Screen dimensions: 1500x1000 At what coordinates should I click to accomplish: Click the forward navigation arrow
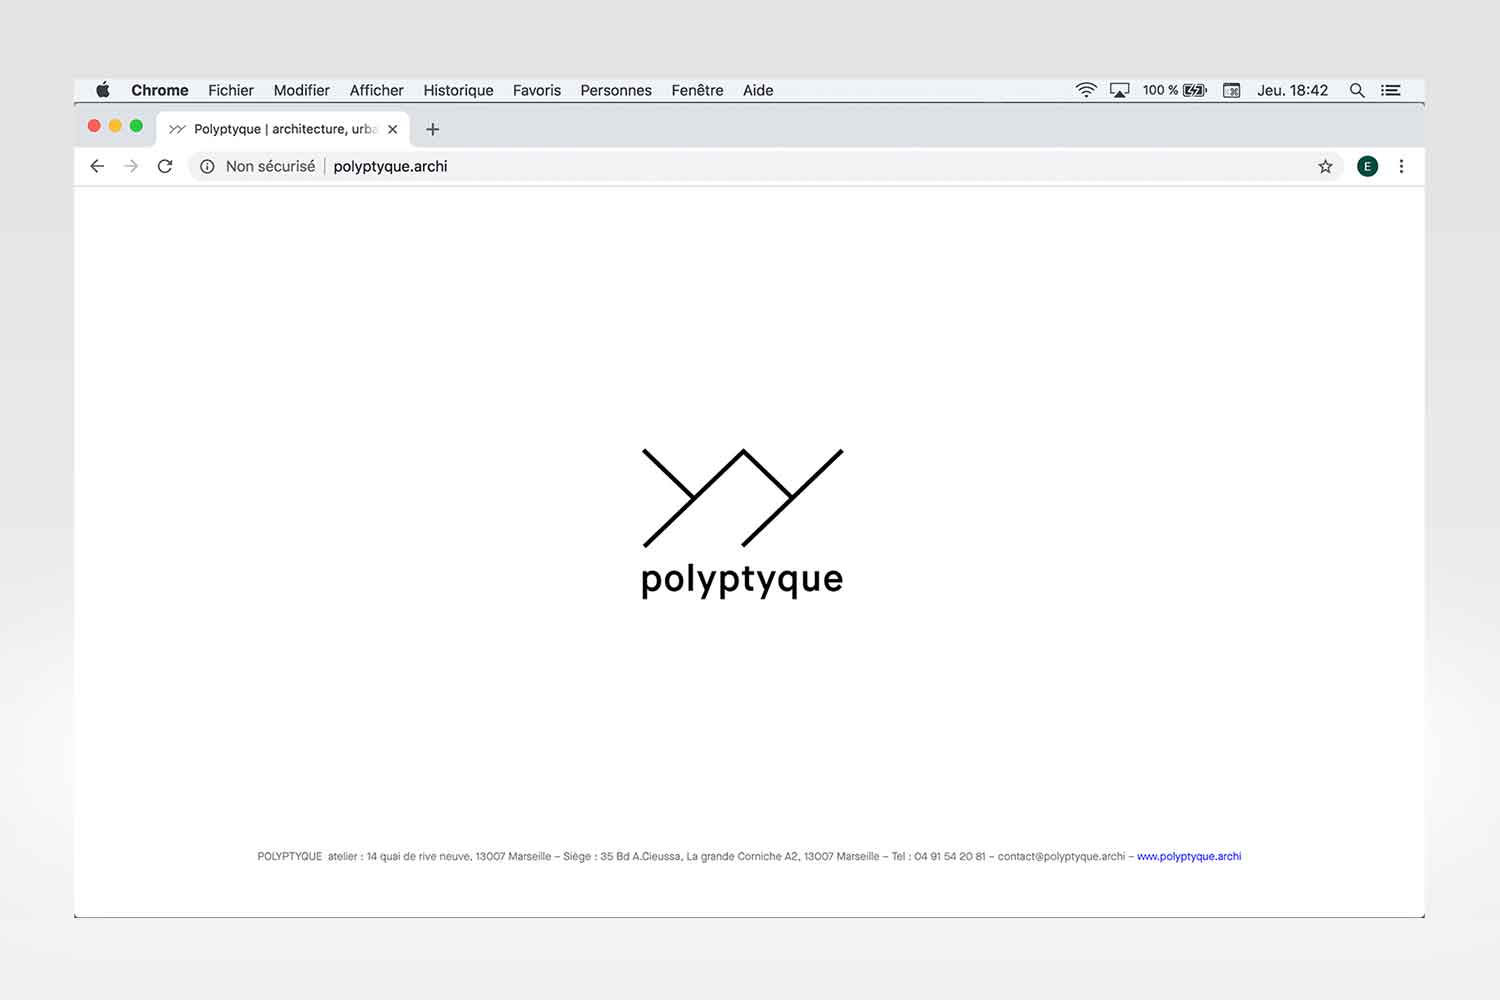pos(131,166)
